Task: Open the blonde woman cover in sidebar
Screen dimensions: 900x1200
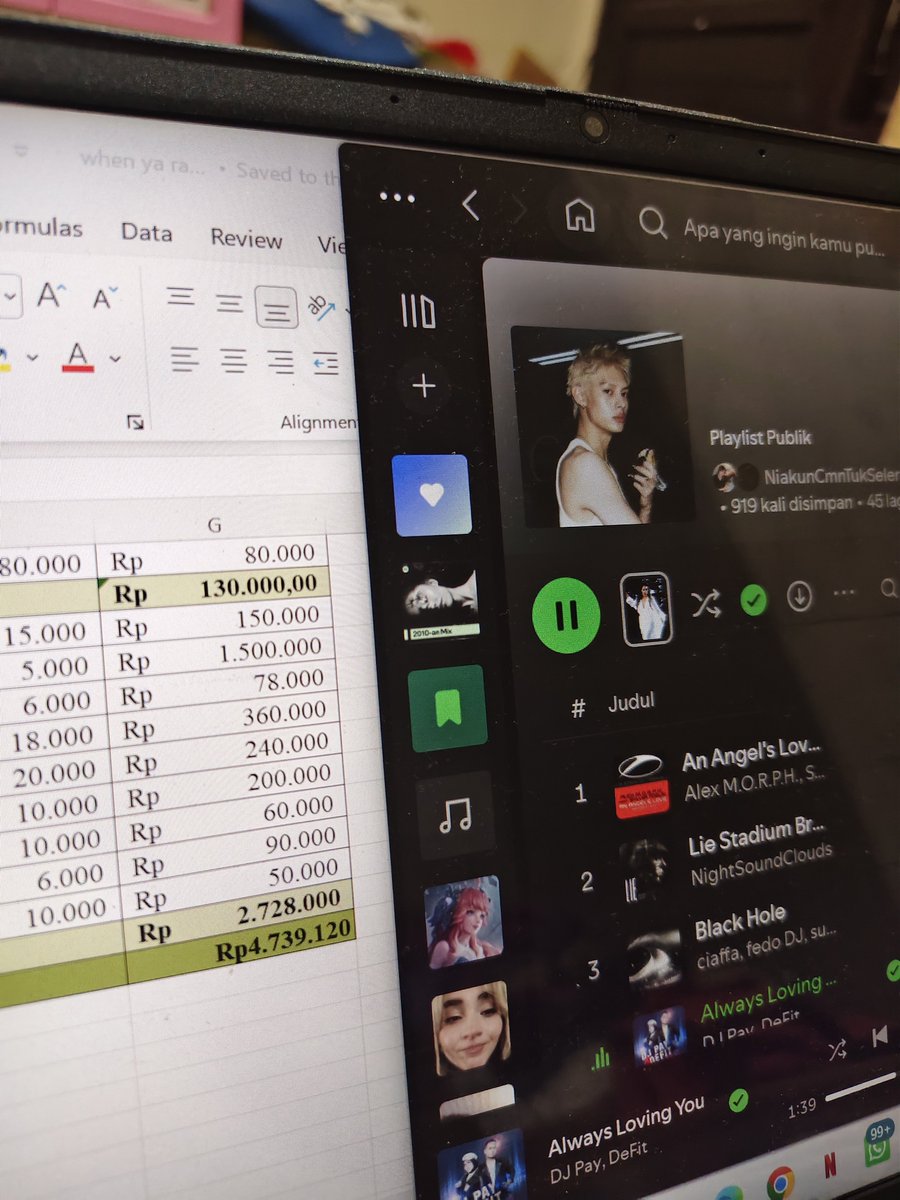Action: 470,1028
